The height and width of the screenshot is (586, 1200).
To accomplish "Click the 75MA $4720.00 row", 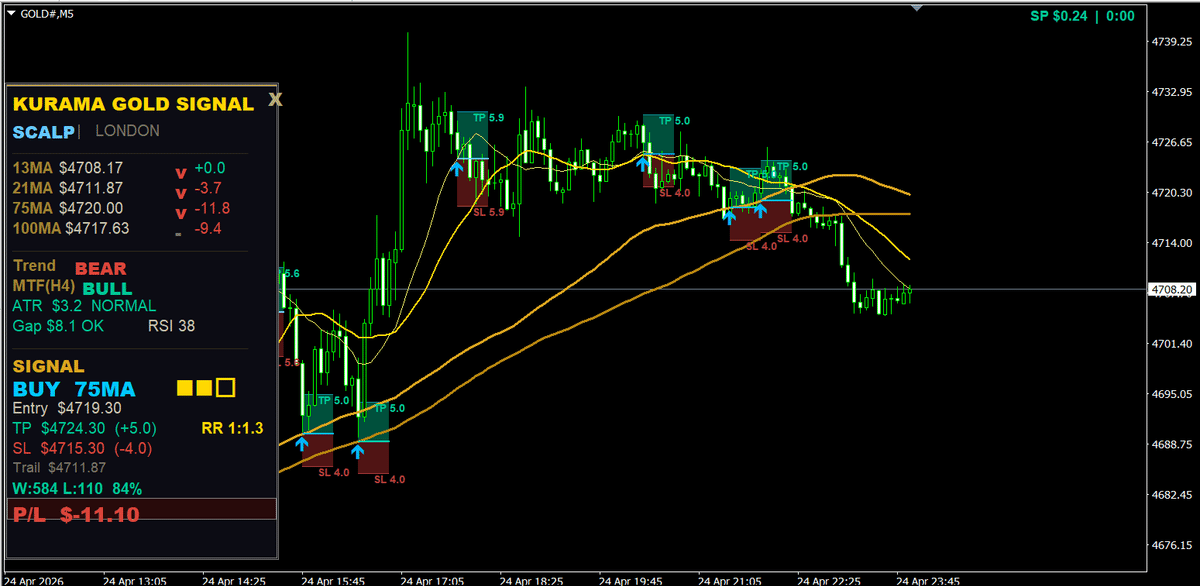I will (68, 208).
